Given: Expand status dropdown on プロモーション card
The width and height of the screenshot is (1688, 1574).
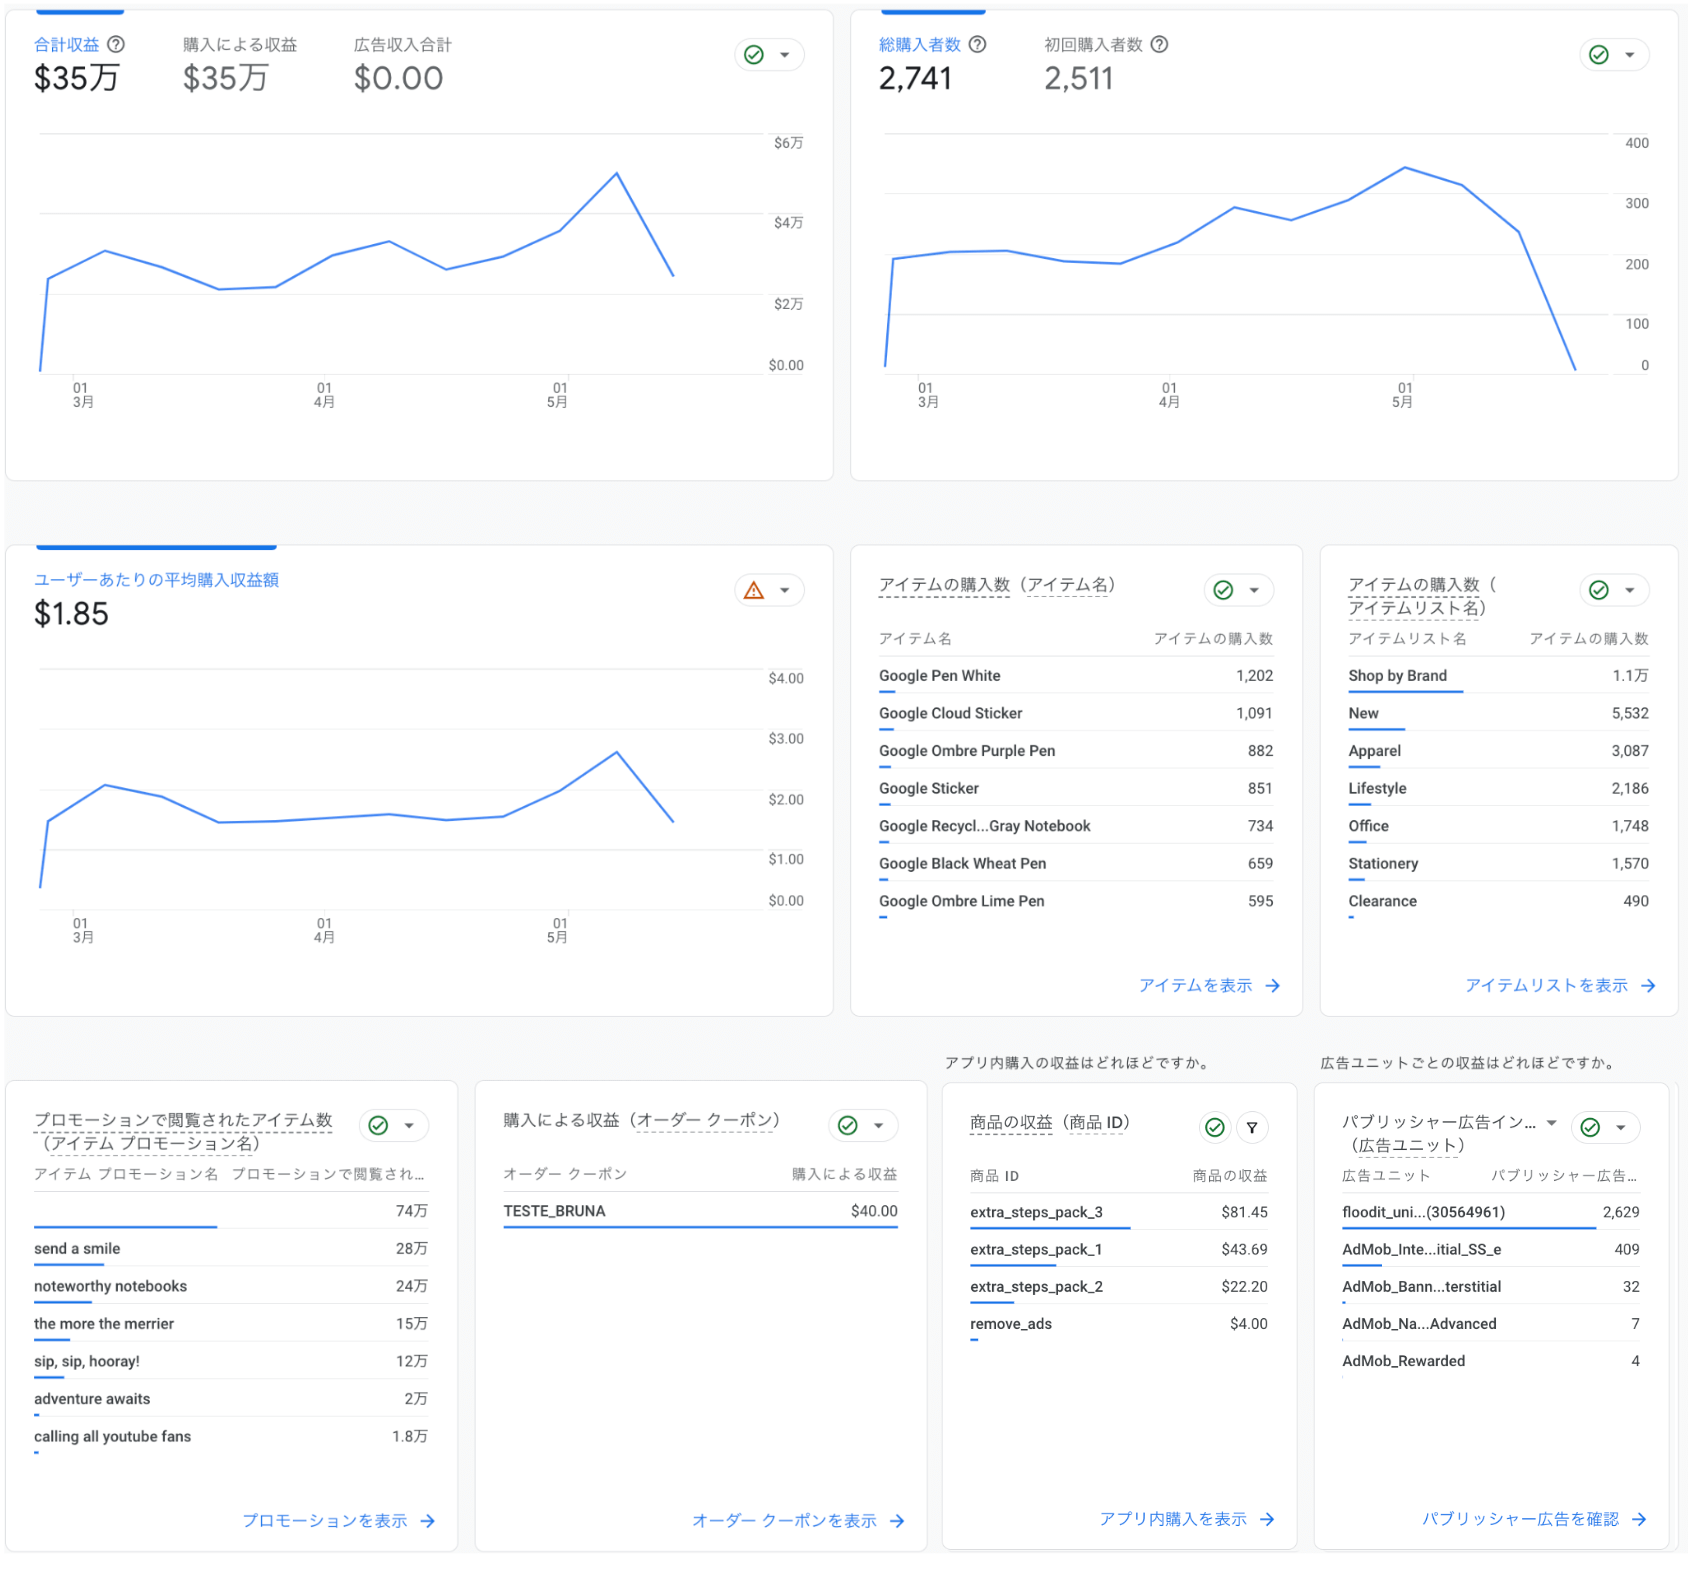Looking at the screenshot, I should click(x=409, y=1125).
